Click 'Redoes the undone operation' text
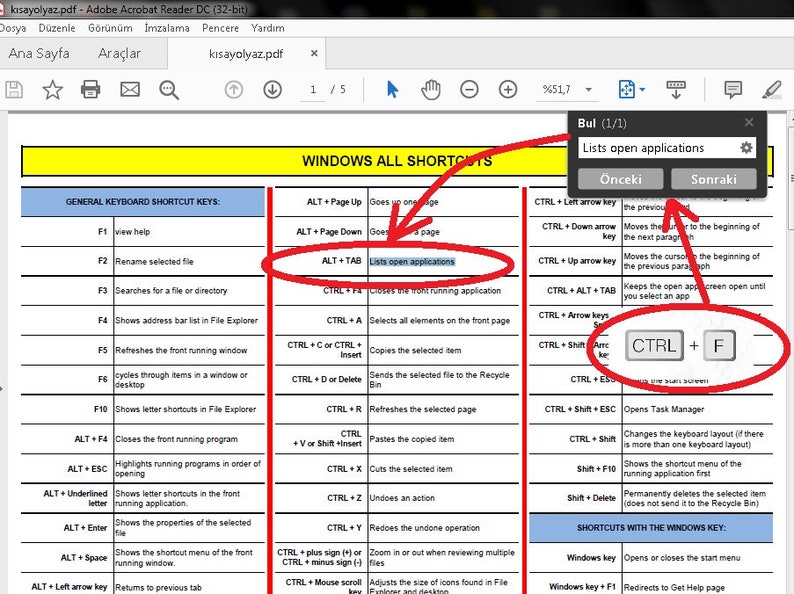 point(424,528)
